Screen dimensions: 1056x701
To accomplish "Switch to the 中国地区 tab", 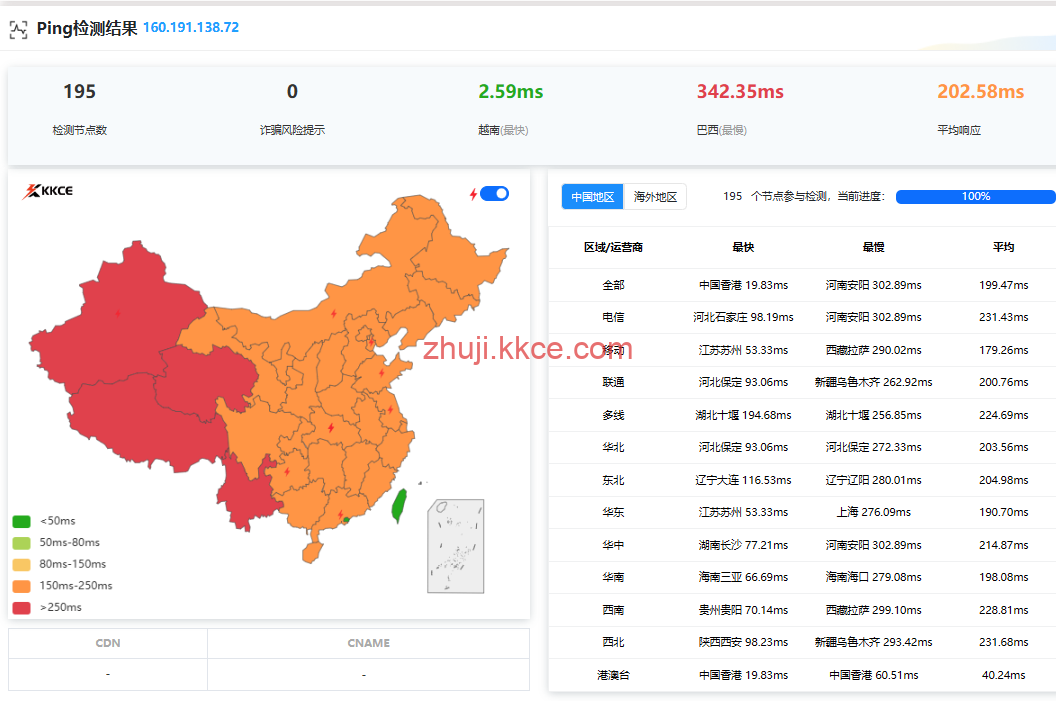I will pyautogui.click(x=592, y=197).
